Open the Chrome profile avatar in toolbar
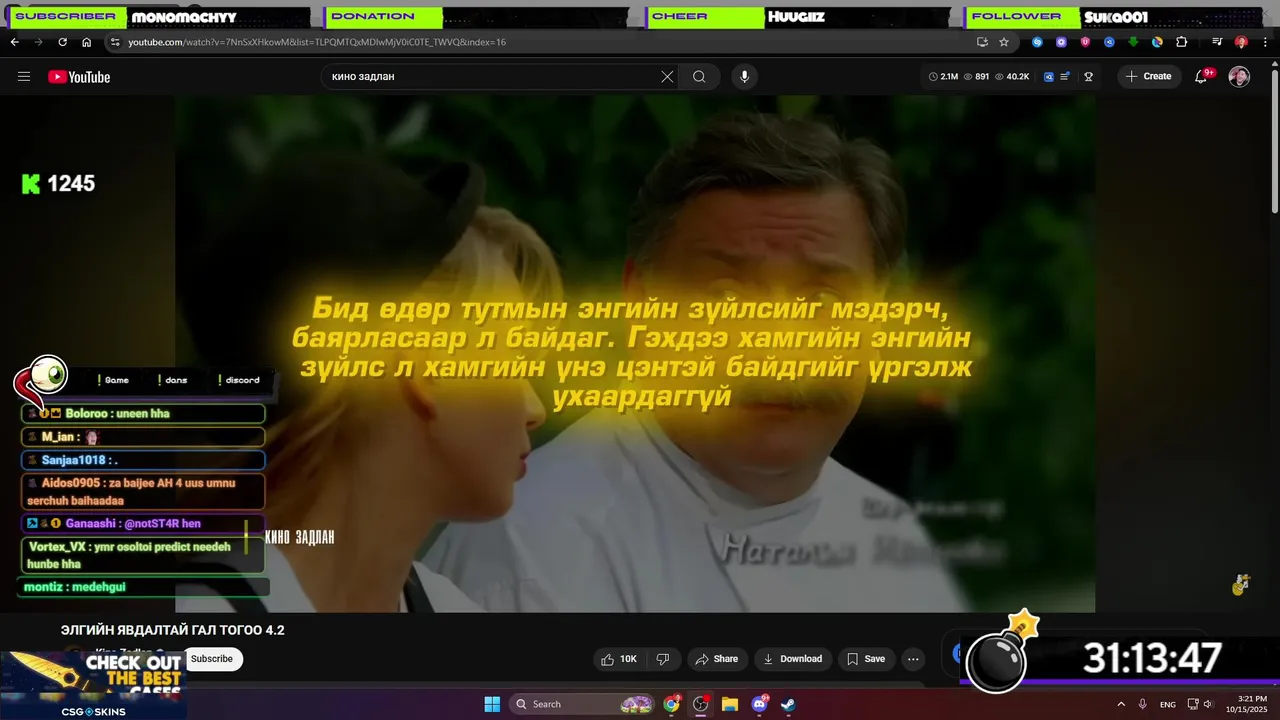 coord(1241,42)
